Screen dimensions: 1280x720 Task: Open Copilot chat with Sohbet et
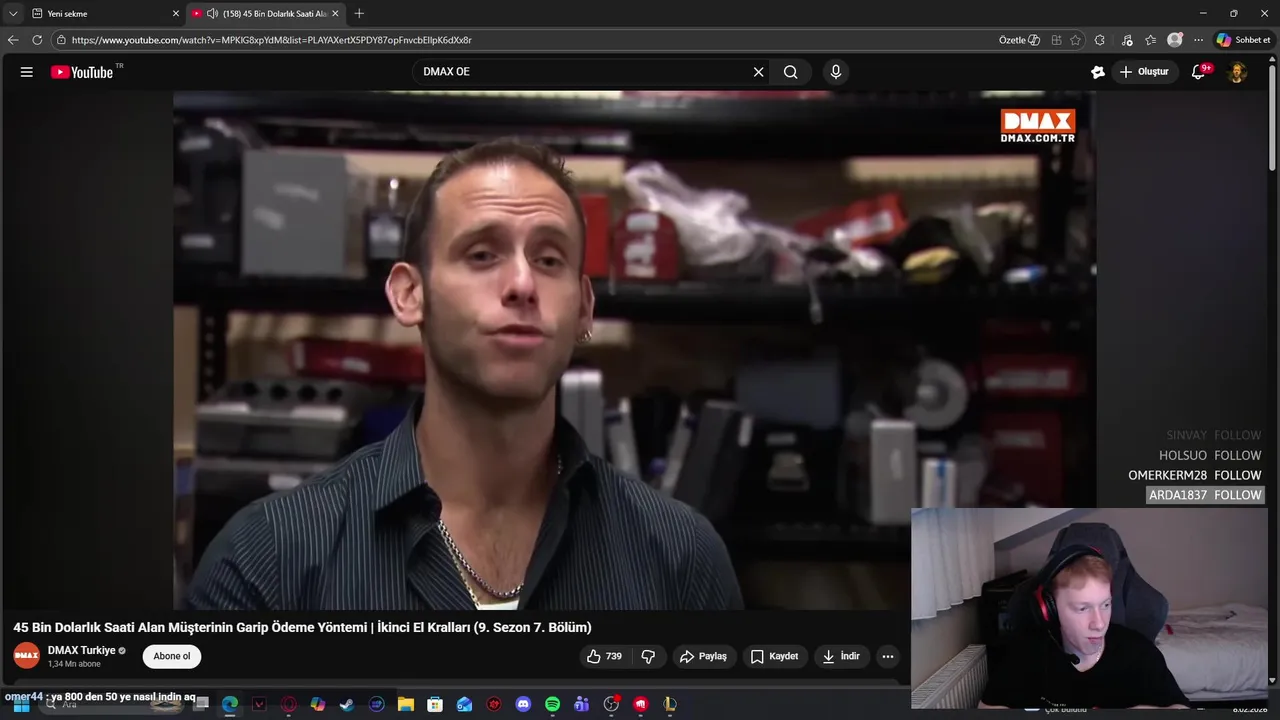coord(1244,40)
